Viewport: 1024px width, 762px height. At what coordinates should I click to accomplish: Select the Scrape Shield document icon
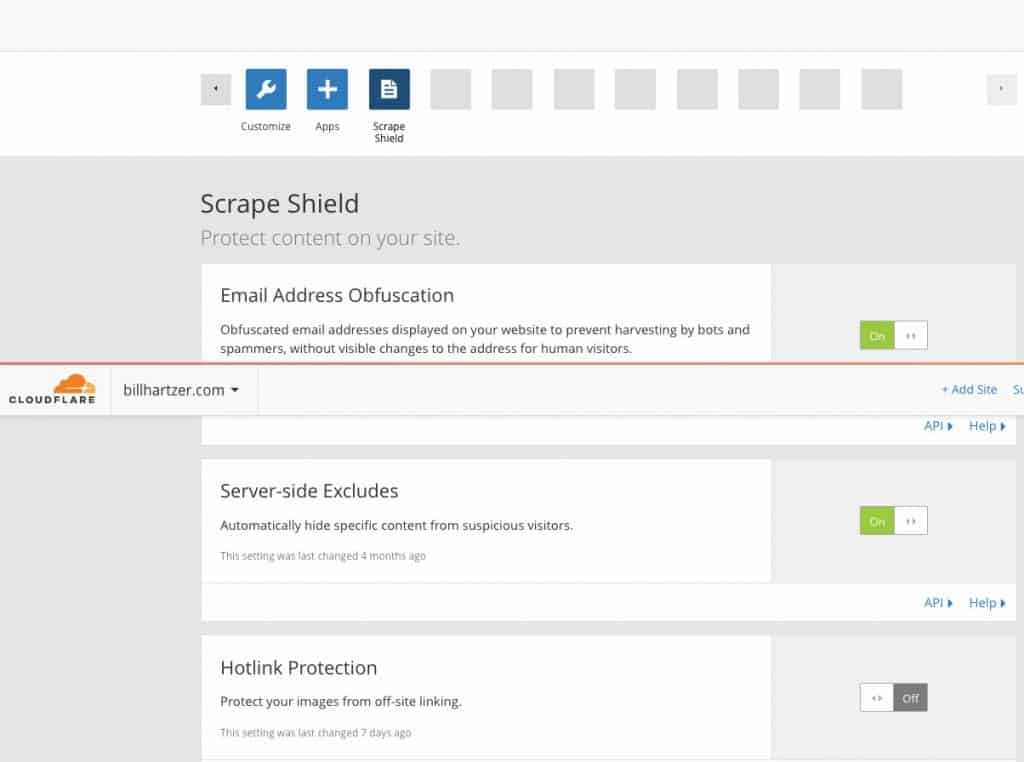389,89
